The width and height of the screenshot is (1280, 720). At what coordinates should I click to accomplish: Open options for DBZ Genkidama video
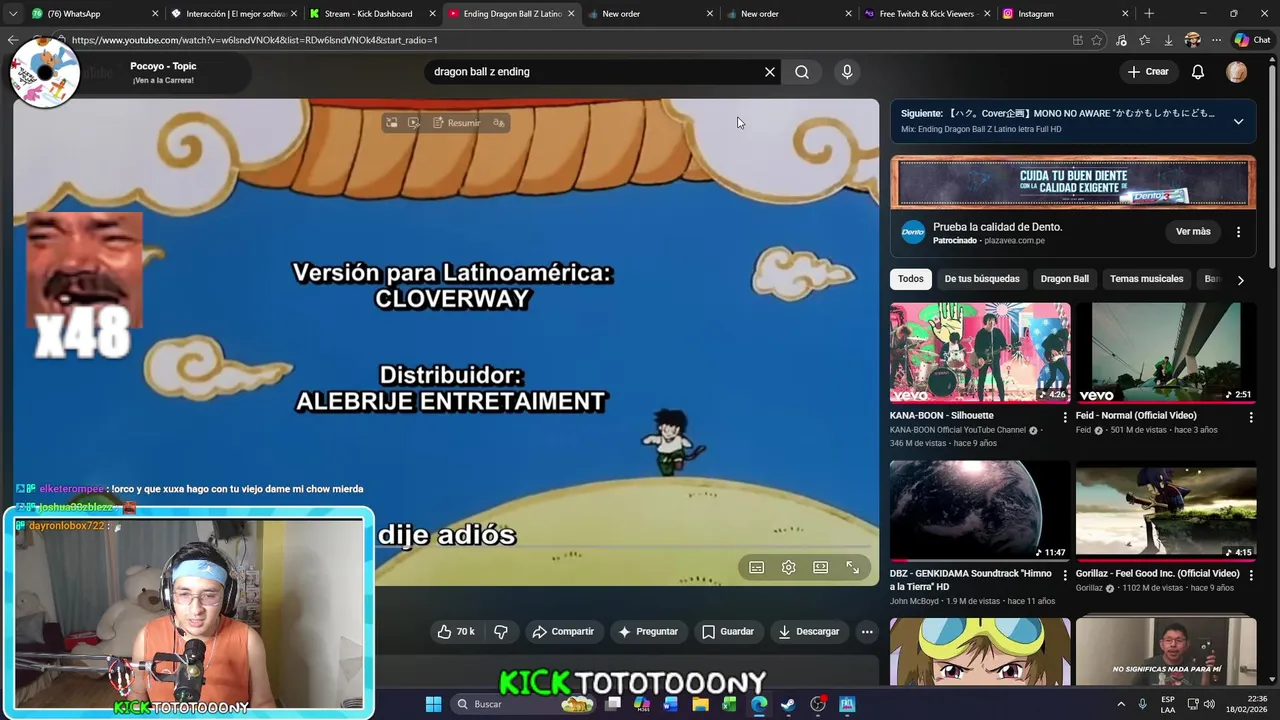1064,575
